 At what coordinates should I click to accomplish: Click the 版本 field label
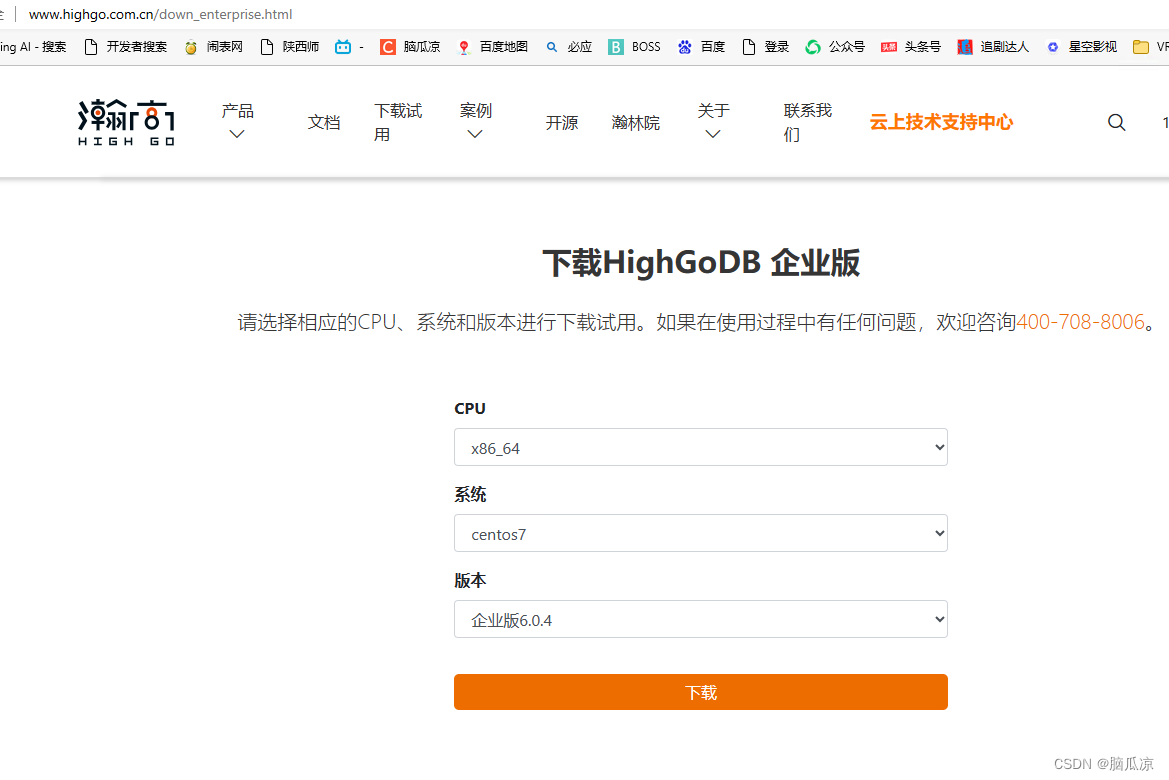click(x=470, y=580)
